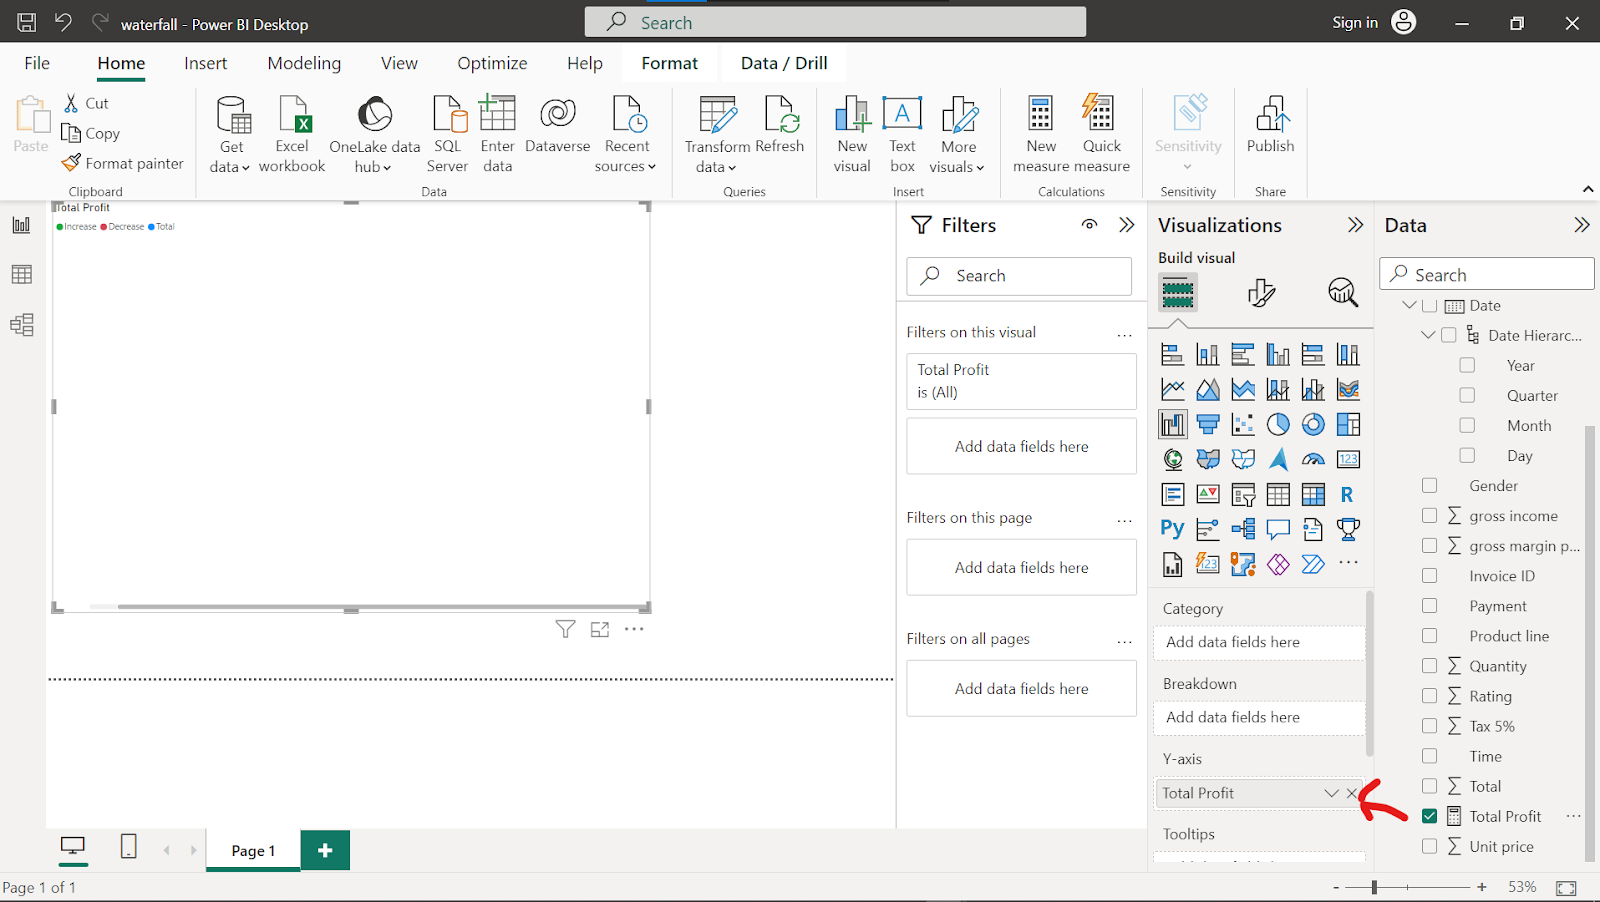Open the Format visual tab icon
Image resolution: width=1600 pixels, height=902 pixels.
click(1261, 292)
